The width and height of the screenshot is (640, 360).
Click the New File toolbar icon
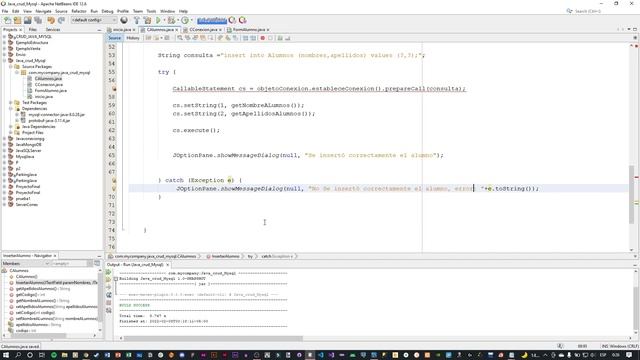(7, 20)
